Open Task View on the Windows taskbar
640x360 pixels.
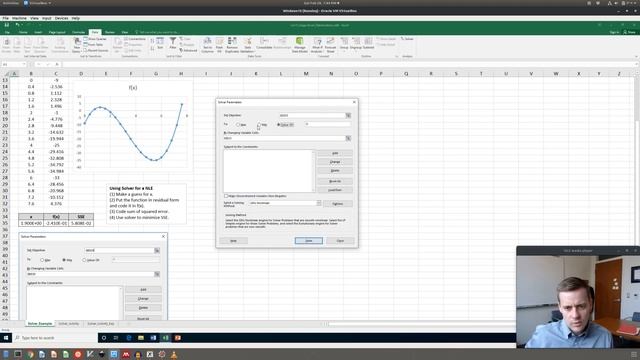pos(116,338)
